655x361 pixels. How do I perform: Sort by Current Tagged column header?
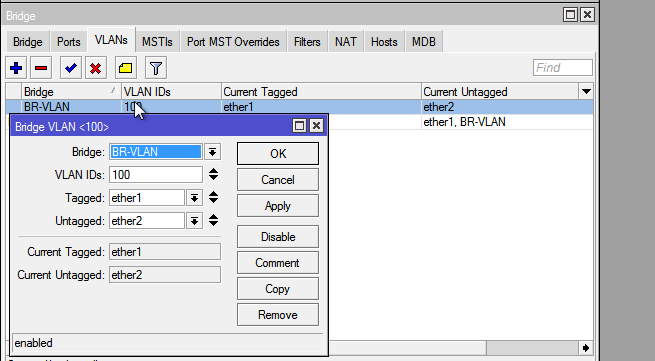[x=321, y=92]
